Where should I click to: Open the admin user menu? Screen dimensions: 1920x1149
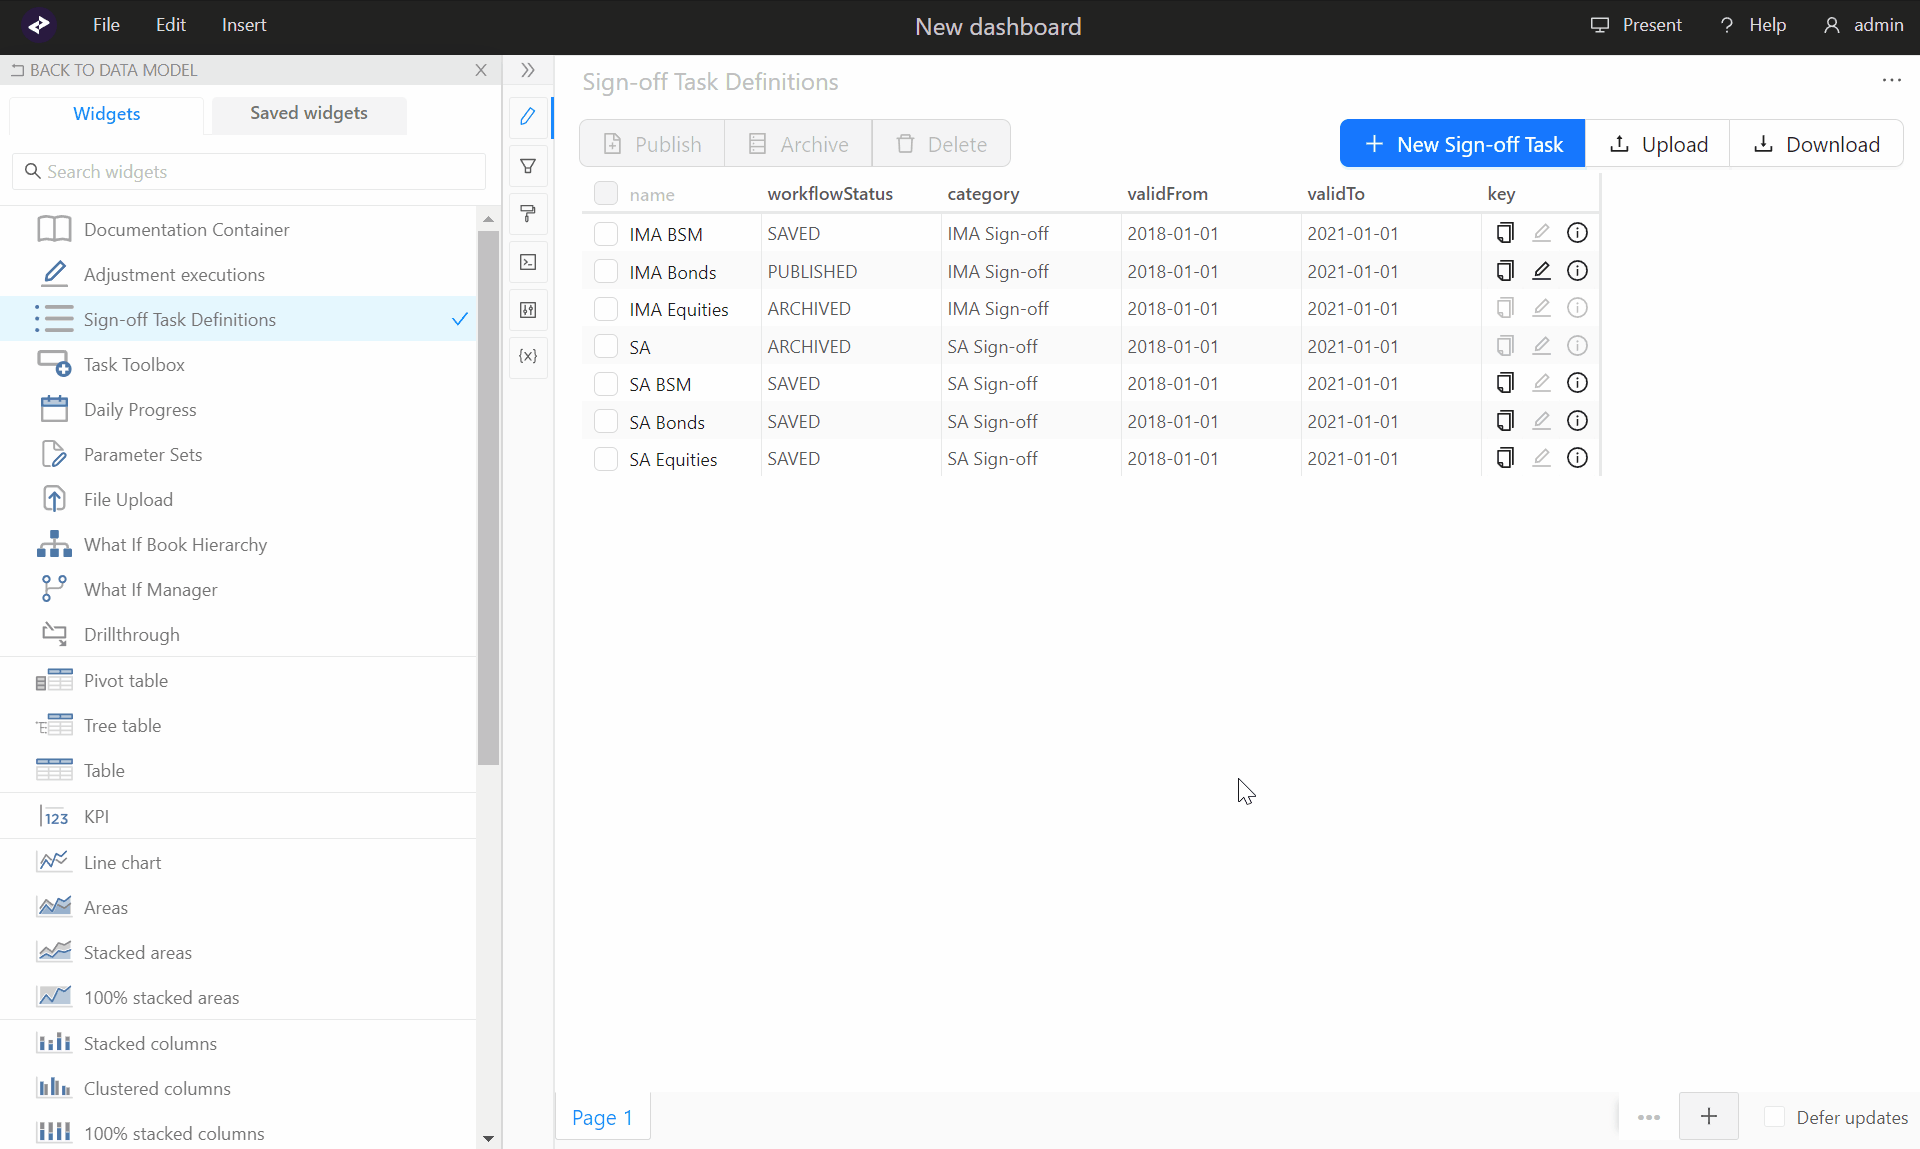click(1863, 25)
